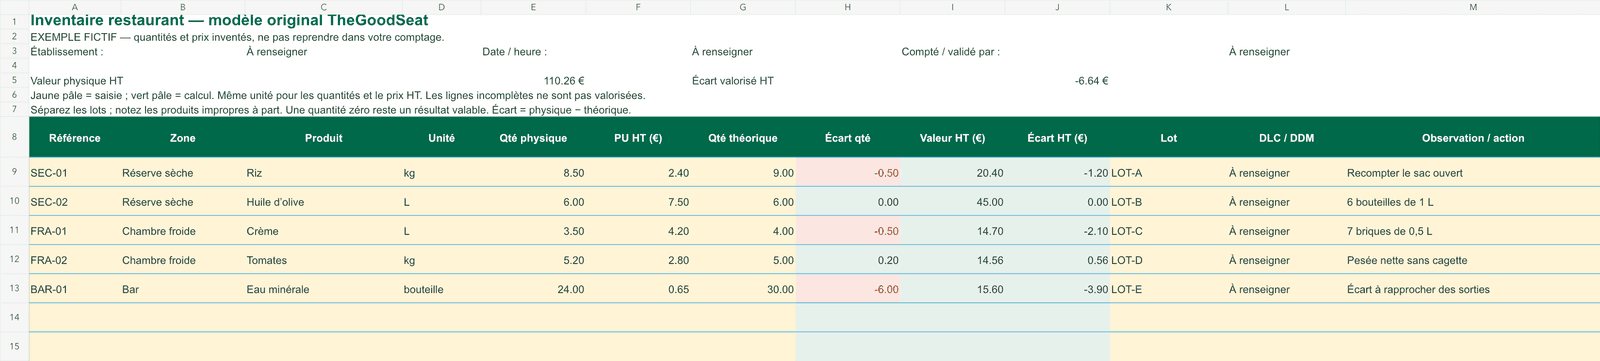1600x361 pixels.
Task: Click the value cell '14.56'
Action: click(953, 260)
